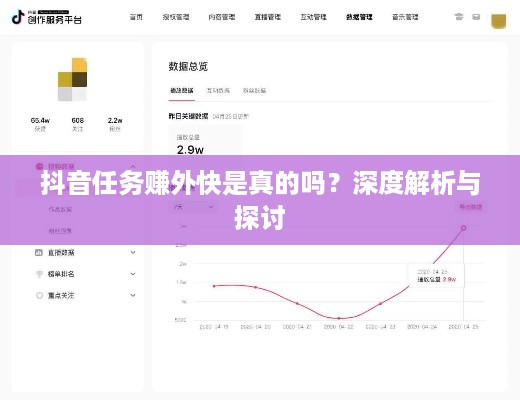Click the 2020-04-21 chart data point
The width and height of the screenshot is (520, 400).
point(297,303)
